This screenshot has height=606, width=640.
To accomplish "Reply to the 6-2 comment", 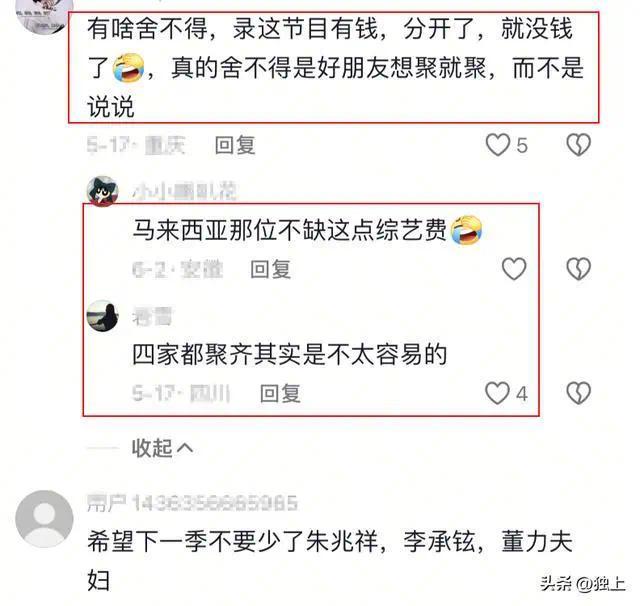I will tap(271, 269).
